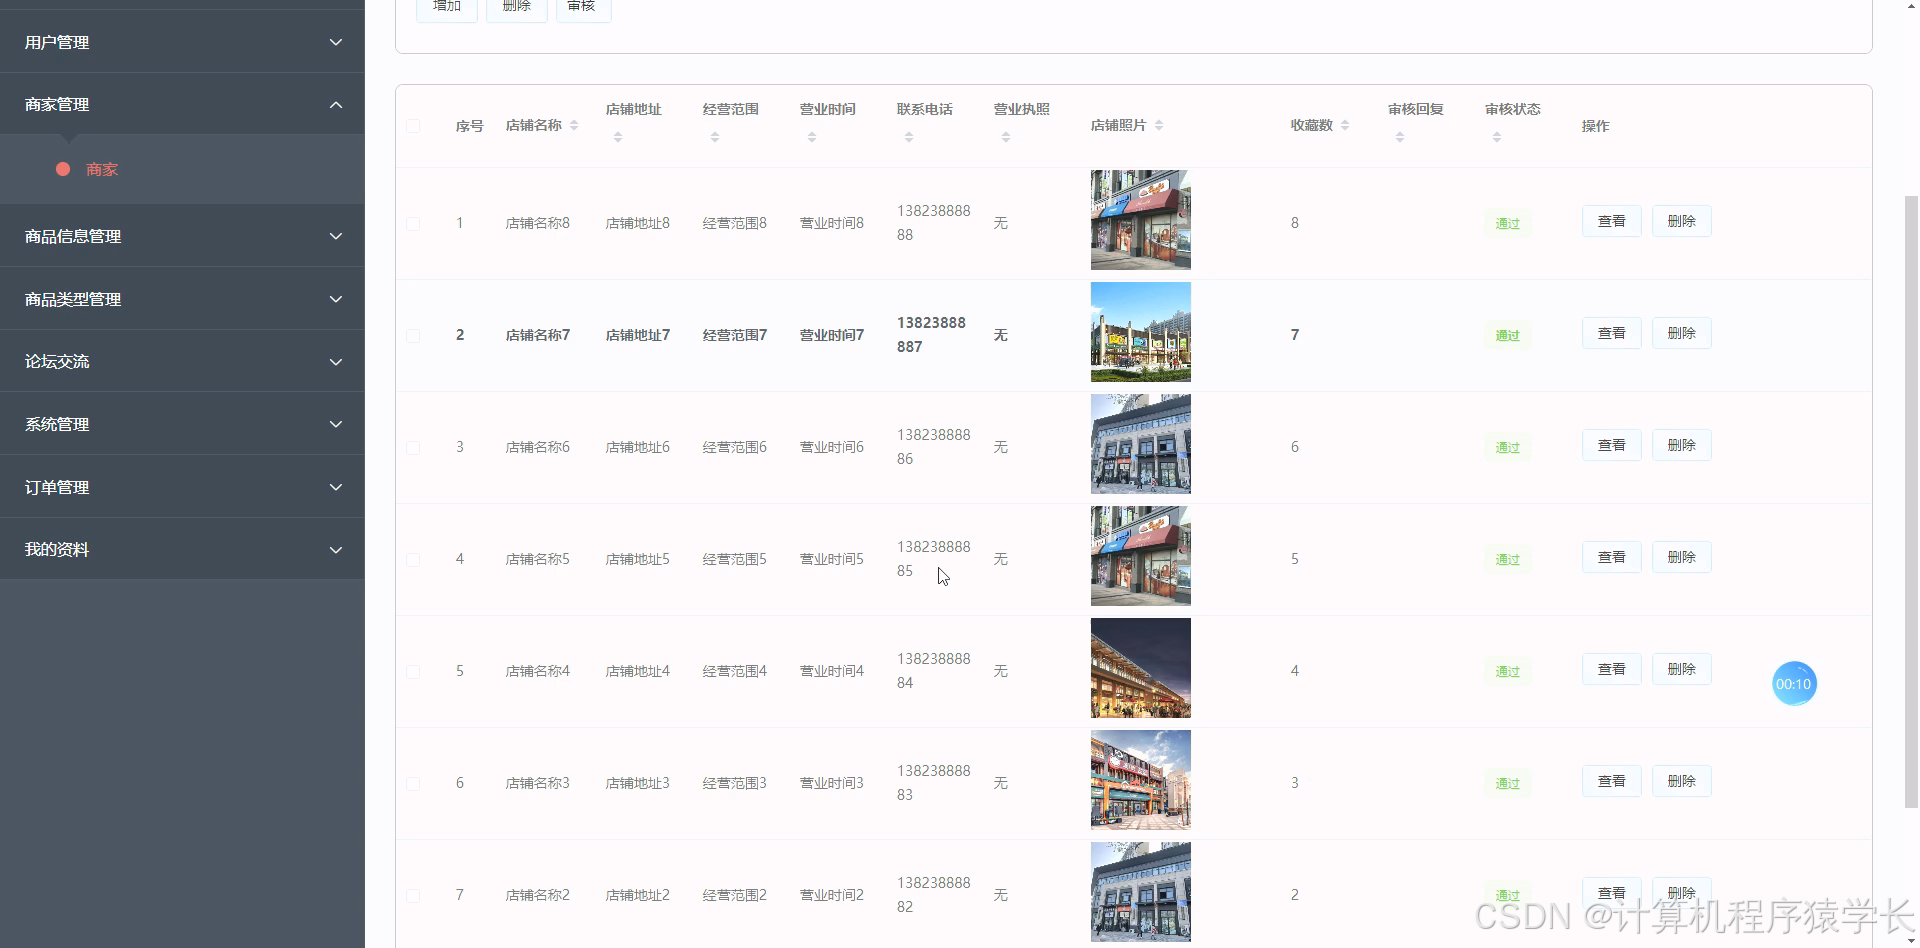
Task: Expand the 系统管理 section
Action: pos(183,423)
